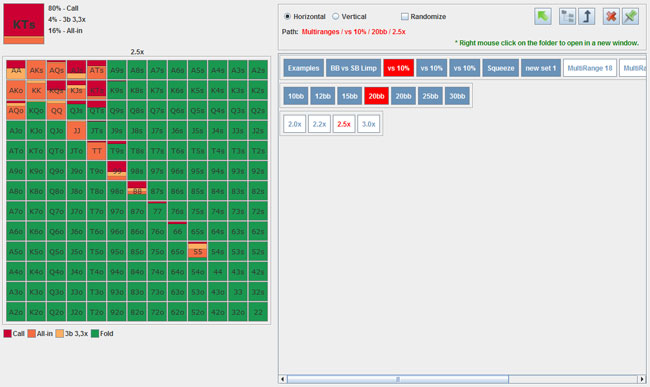
Task: Select the 99 pair cell in the grid
Action: (x=117, y=171)
